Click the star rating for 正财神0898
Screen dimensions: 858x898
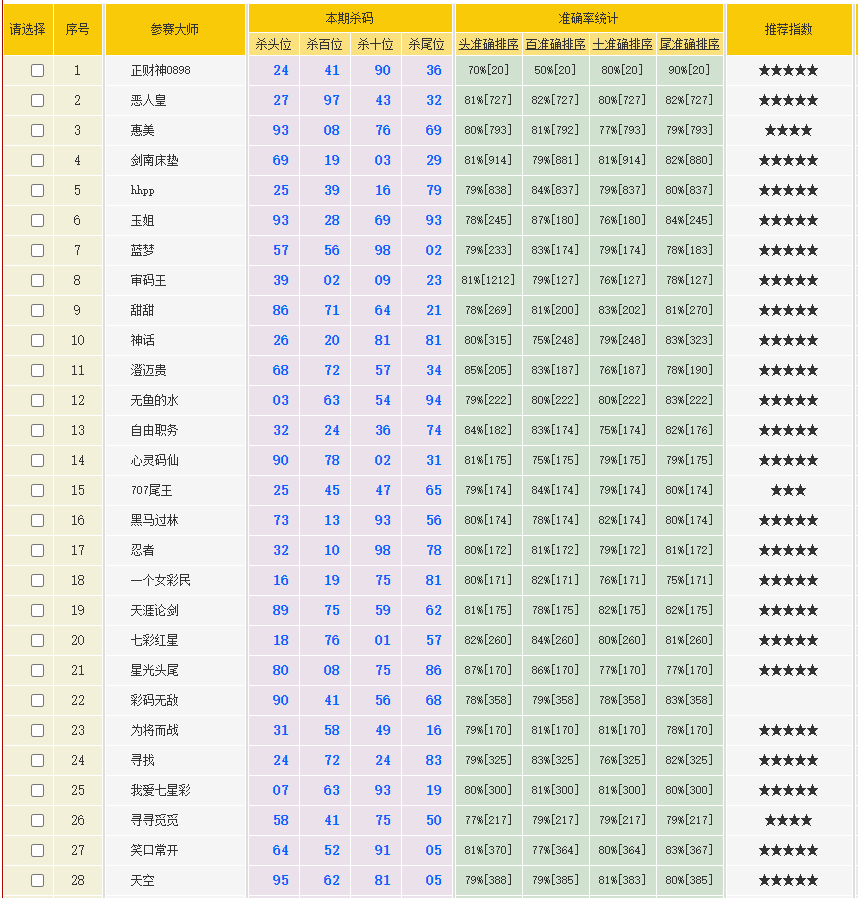pos(788,70)
